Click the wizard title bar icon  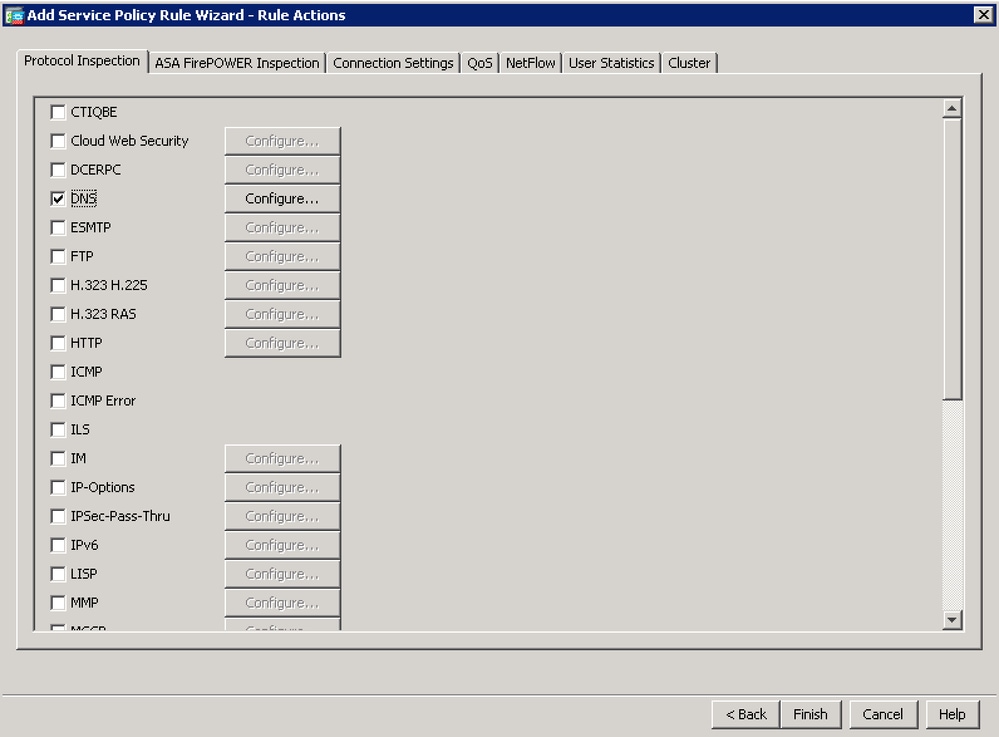tap(14, 15)
